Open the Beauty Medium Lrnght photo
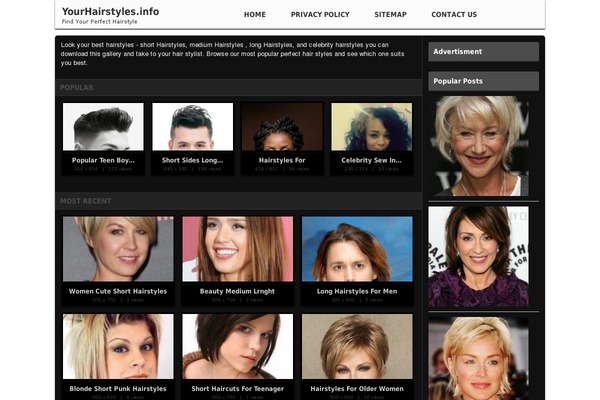Image resolution: width=600 pixels, height=400 pixels. (238, 249)
